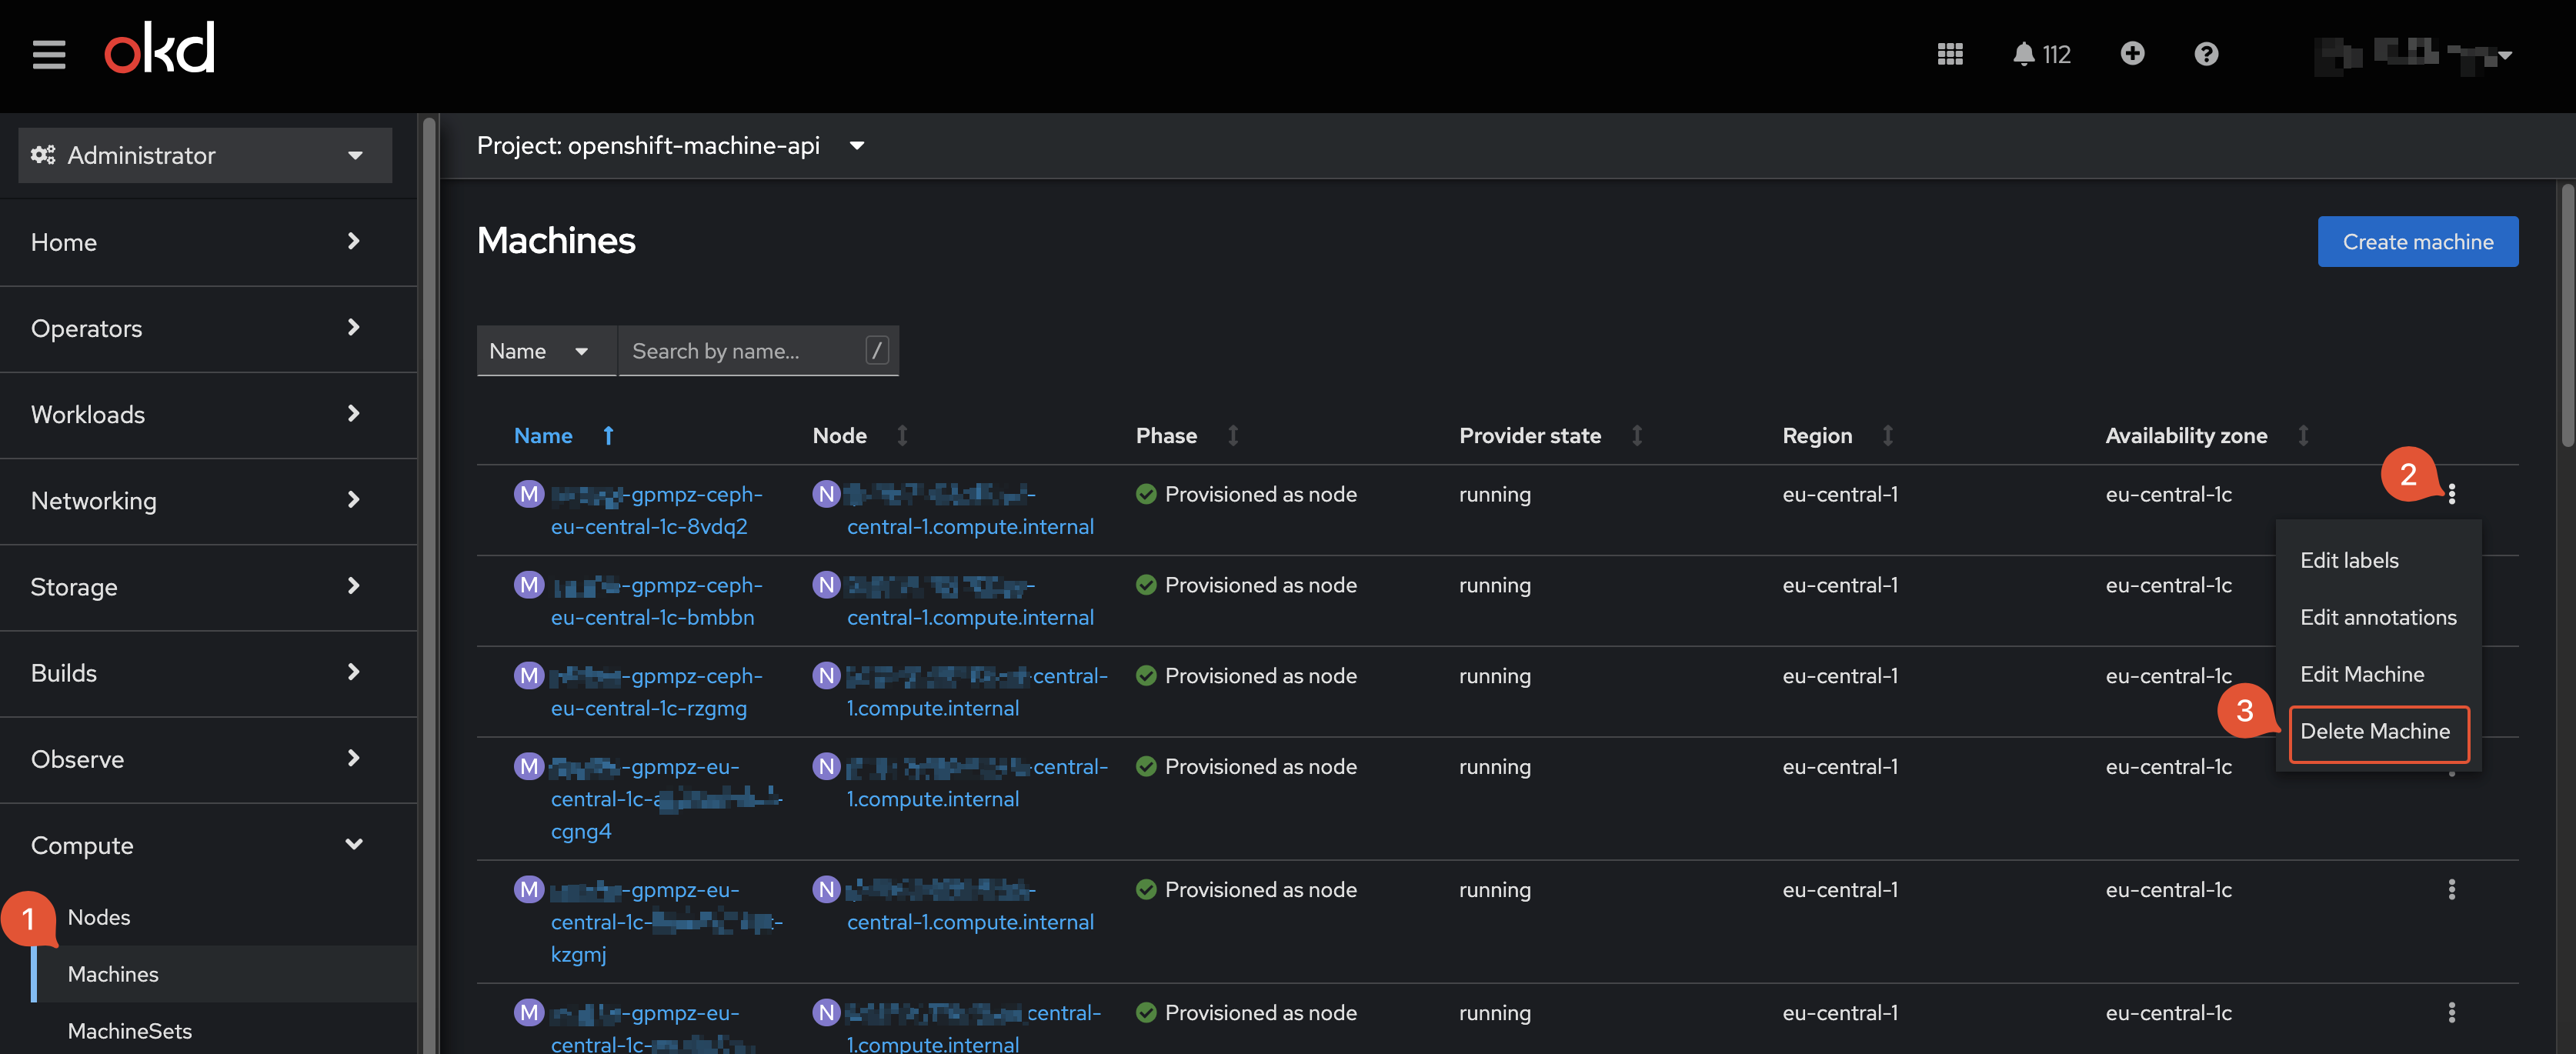Sort by the Name column
Image resolution: width=2576 pixels, height=1054 pixels.
(543, 436)
